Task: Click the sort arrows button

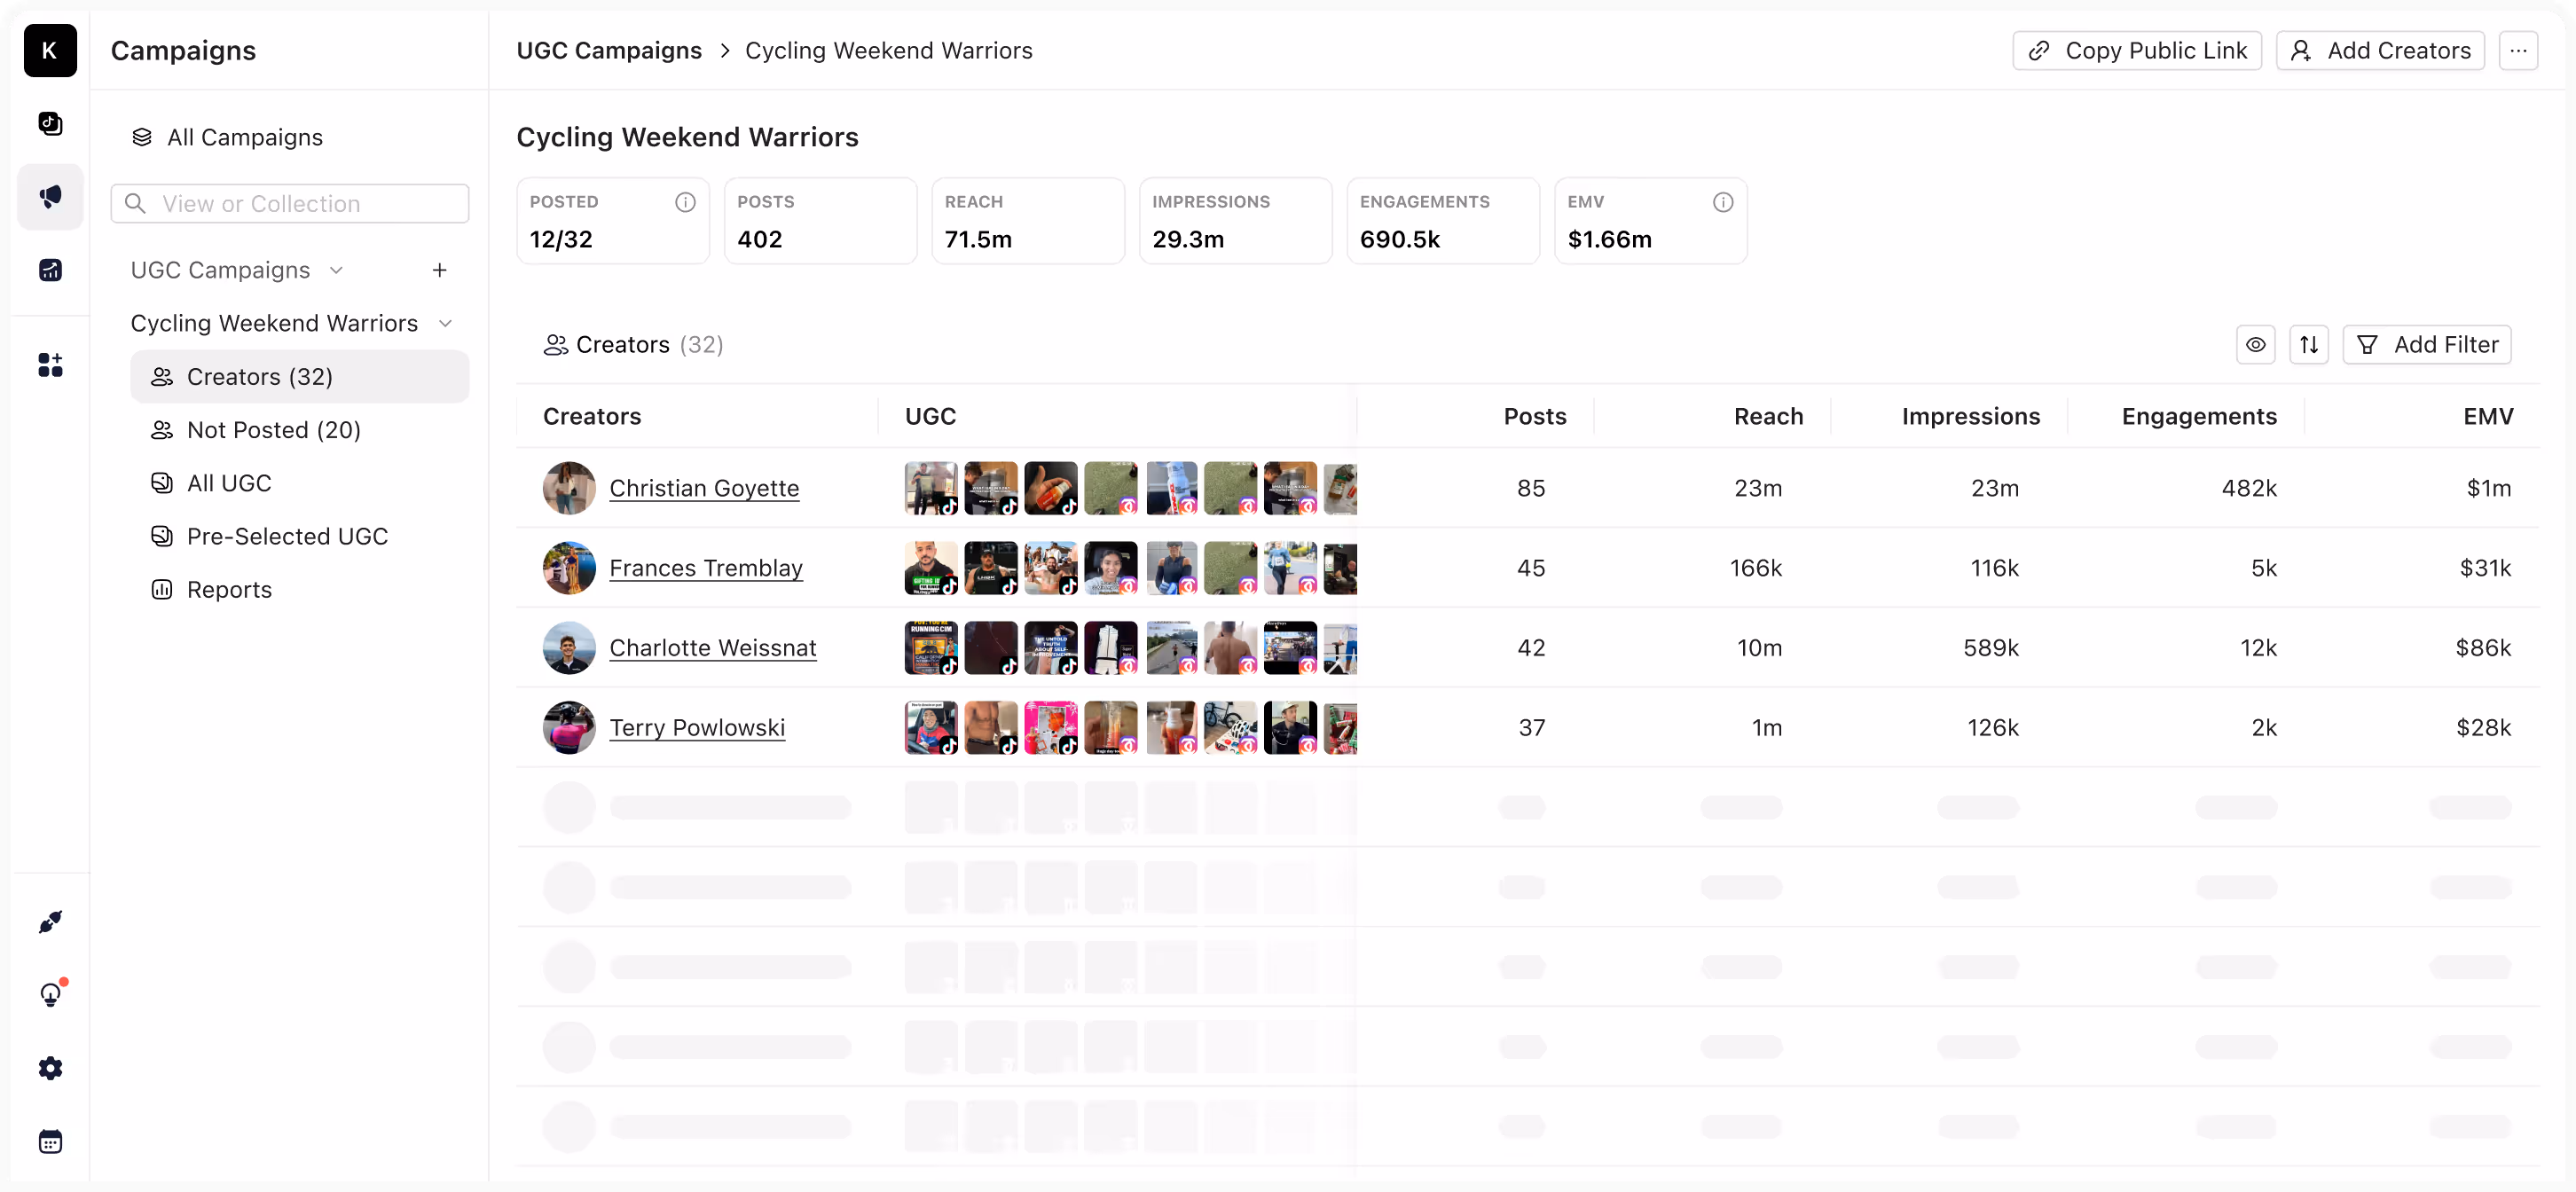Action: coord(2308,345)
